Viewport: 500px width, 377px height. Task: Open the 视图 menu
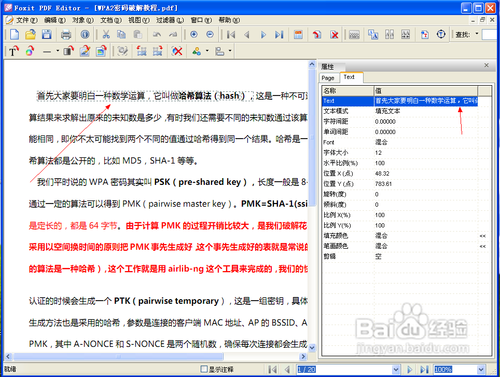point(139,20)
